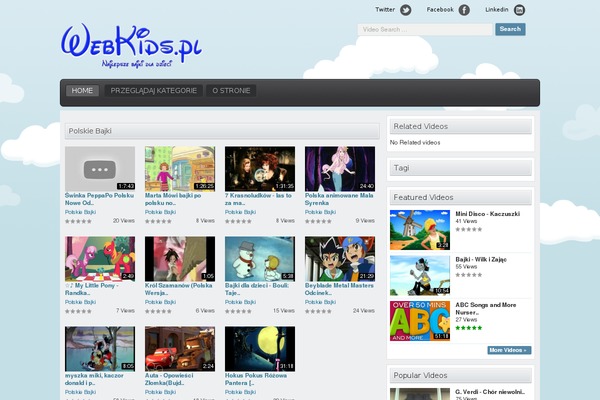Open PRZEGLĄDAJ KATEGORIE menu item
This screenshot has width=600, height=400.
153,91
